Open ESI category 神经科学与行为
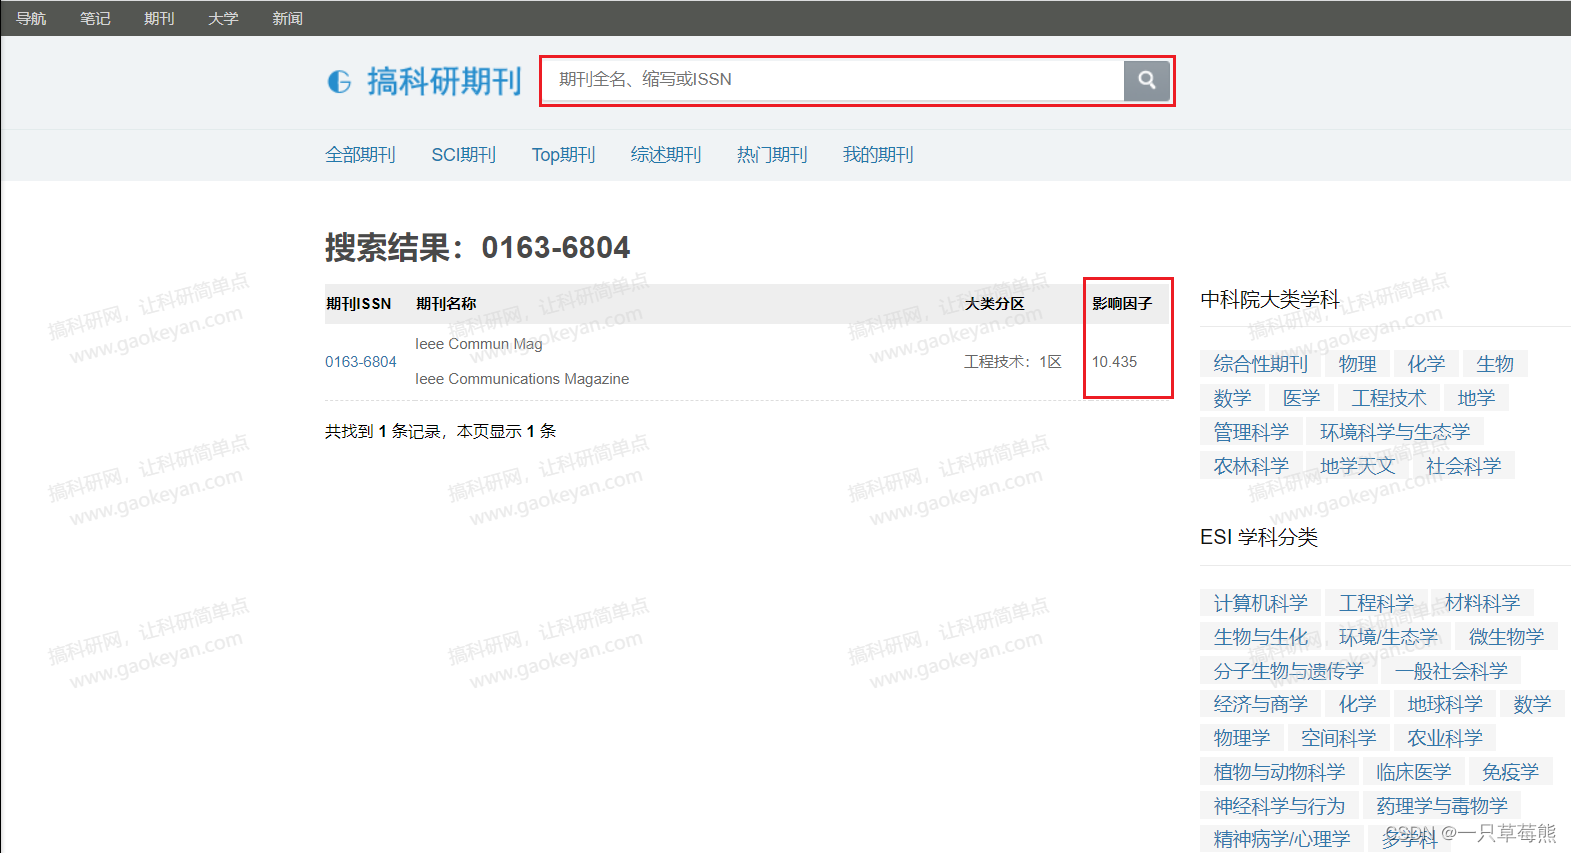Screen dimensions: 1571x853 coord(1279,806)
